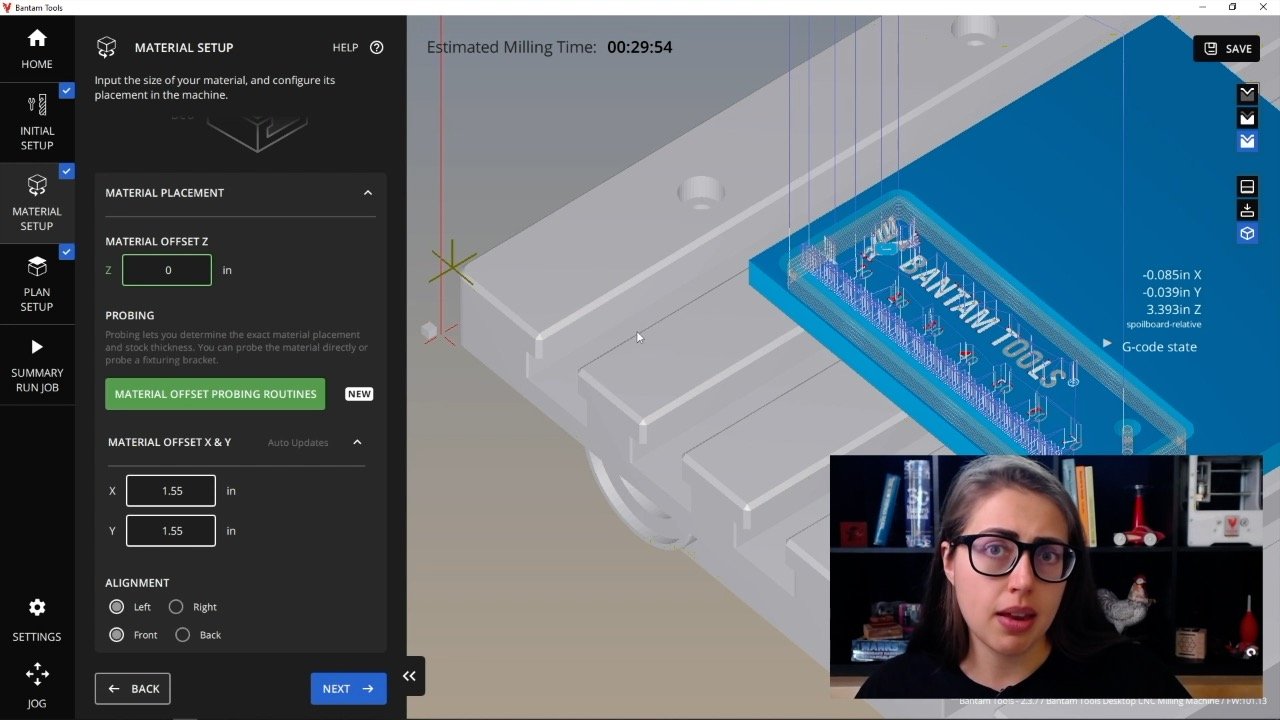
Task: Click the 3D preview thumbnail in Material Setup
Action: pos(256,132)
